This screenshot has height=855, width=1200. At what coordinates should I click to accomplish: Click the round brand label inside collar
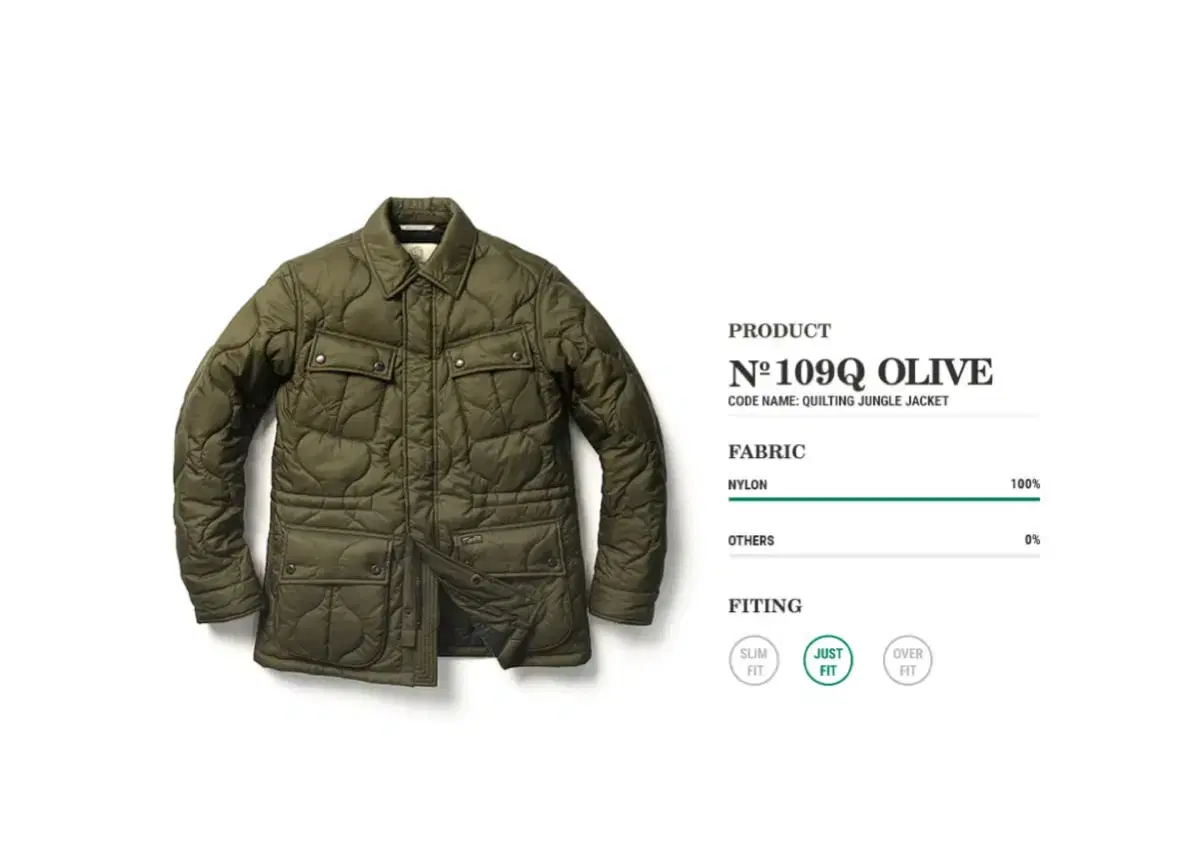(418, 260)
